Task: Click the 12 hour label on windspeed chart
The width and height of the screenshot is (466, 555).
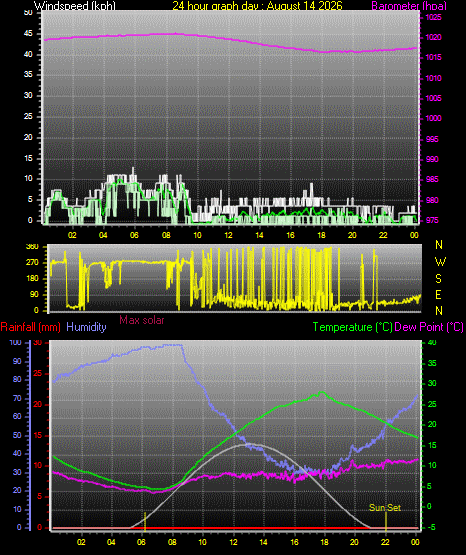Action: (228, 235)
